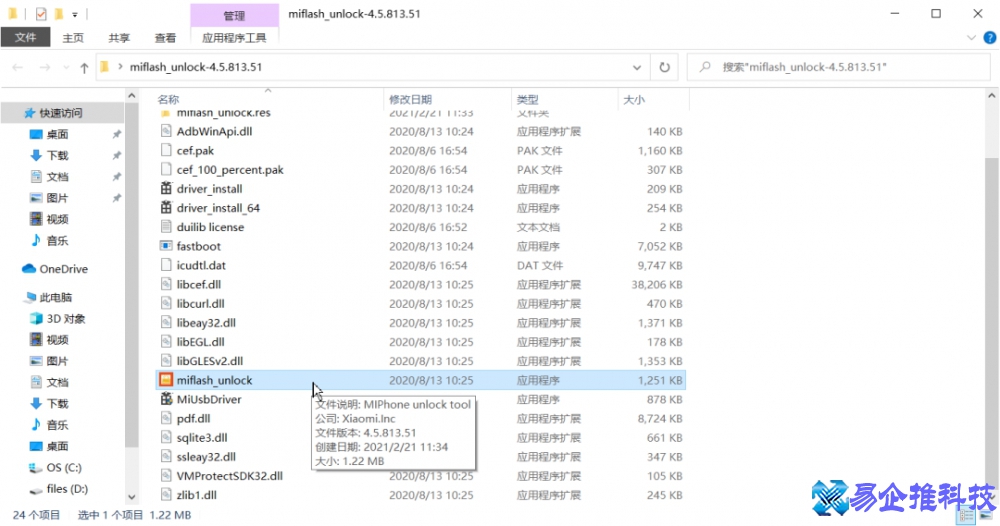The width and height of the screenshot is (1000, 526).
Task: Select the zlib1.dll file name
Action: tap(196, 495)
